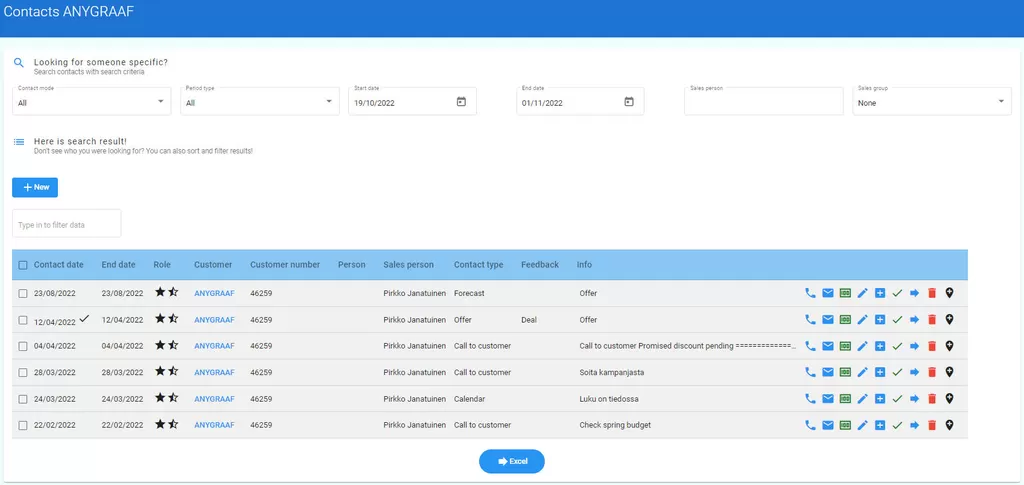Sort by Info column header
Image resolution: width=1024 pixels, height=485 pixels.
coord(584,265)
